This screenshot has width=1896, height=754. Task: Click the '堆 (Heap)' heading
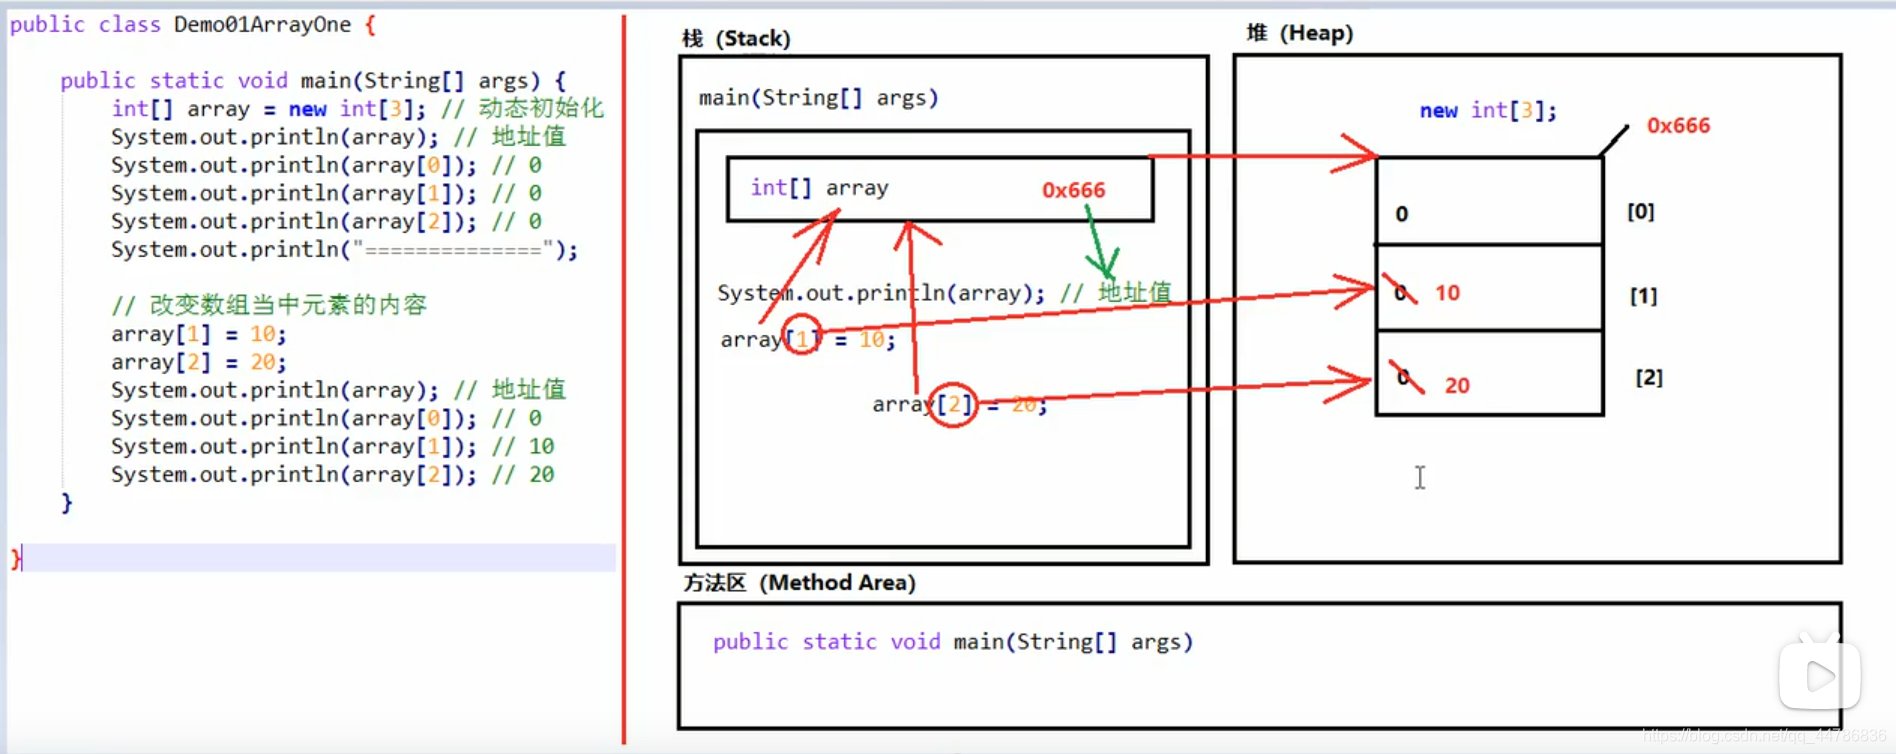pyautogui.click(x=1300, y=33)
